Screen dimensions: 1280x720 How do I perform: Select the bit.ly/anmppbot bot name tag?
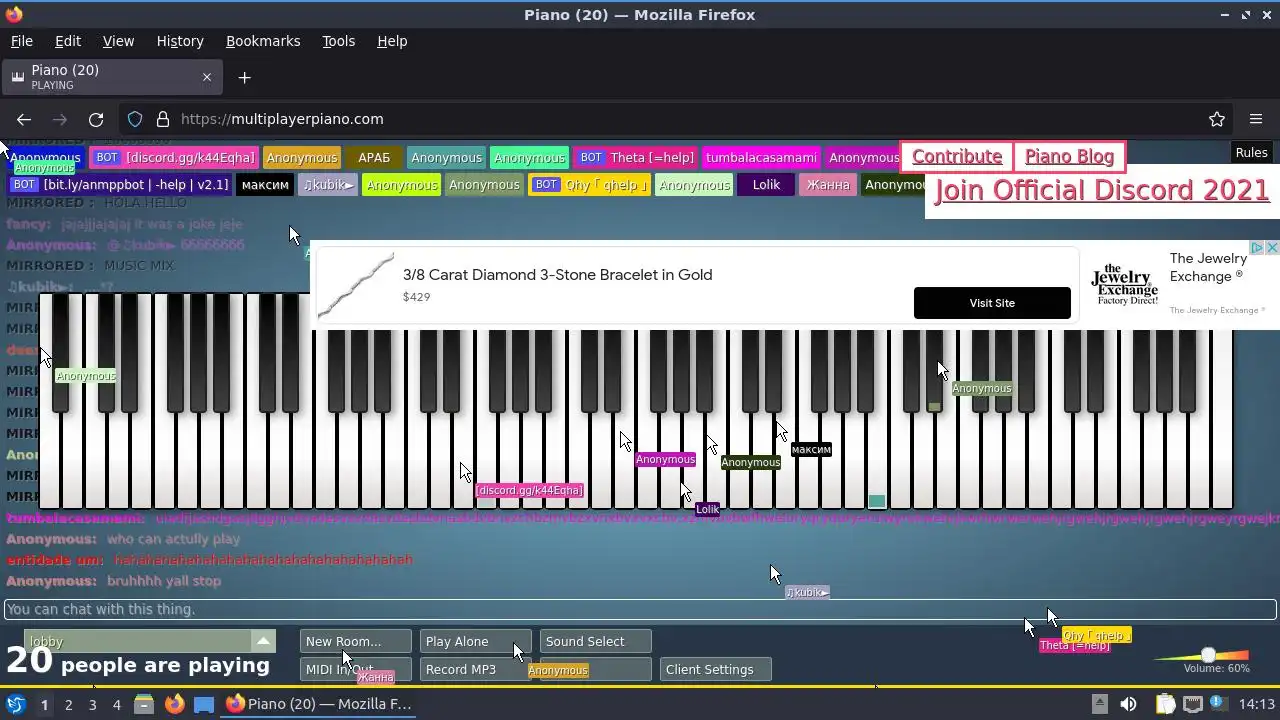point(121,185)
